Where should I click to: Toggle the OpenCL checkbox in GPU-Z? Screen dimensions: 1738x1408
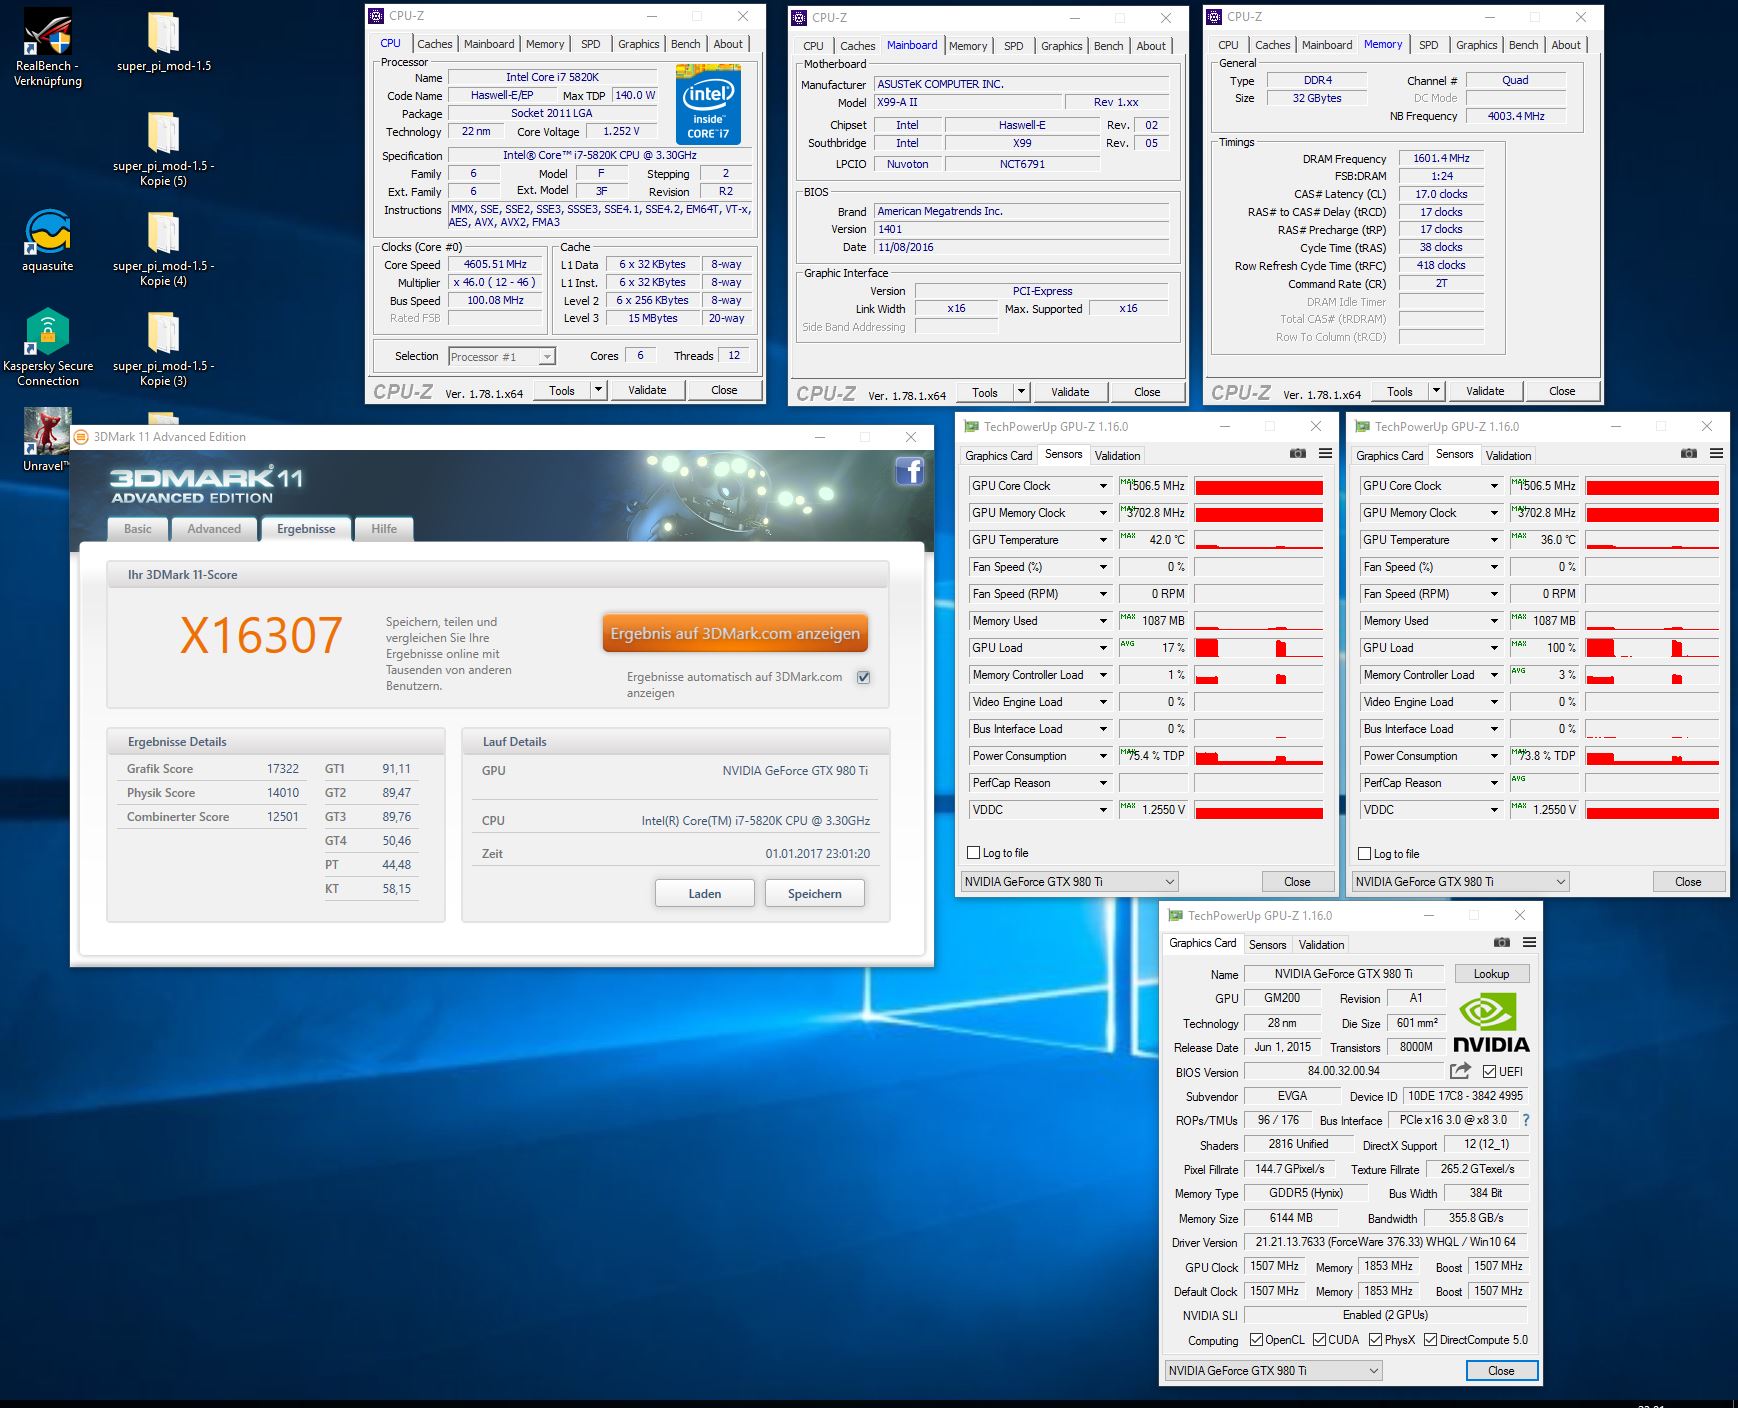point(1256,1340)
